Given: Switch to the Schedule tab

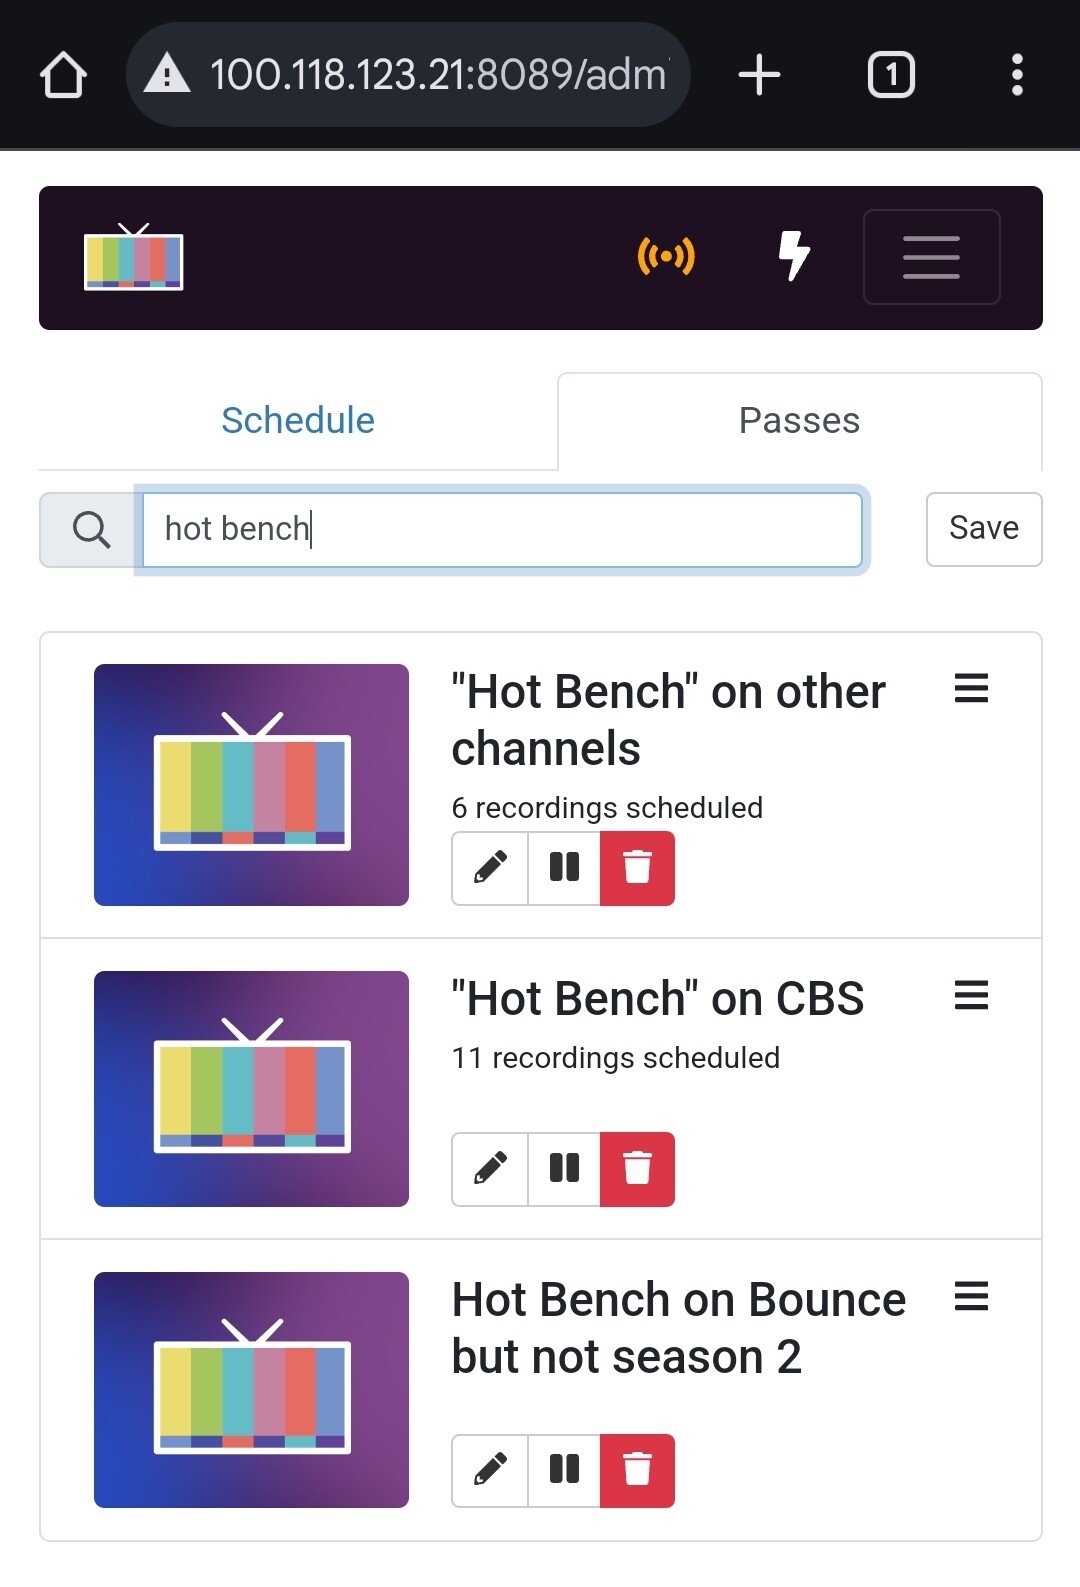Looking at the screenshot, I should 298,421.
